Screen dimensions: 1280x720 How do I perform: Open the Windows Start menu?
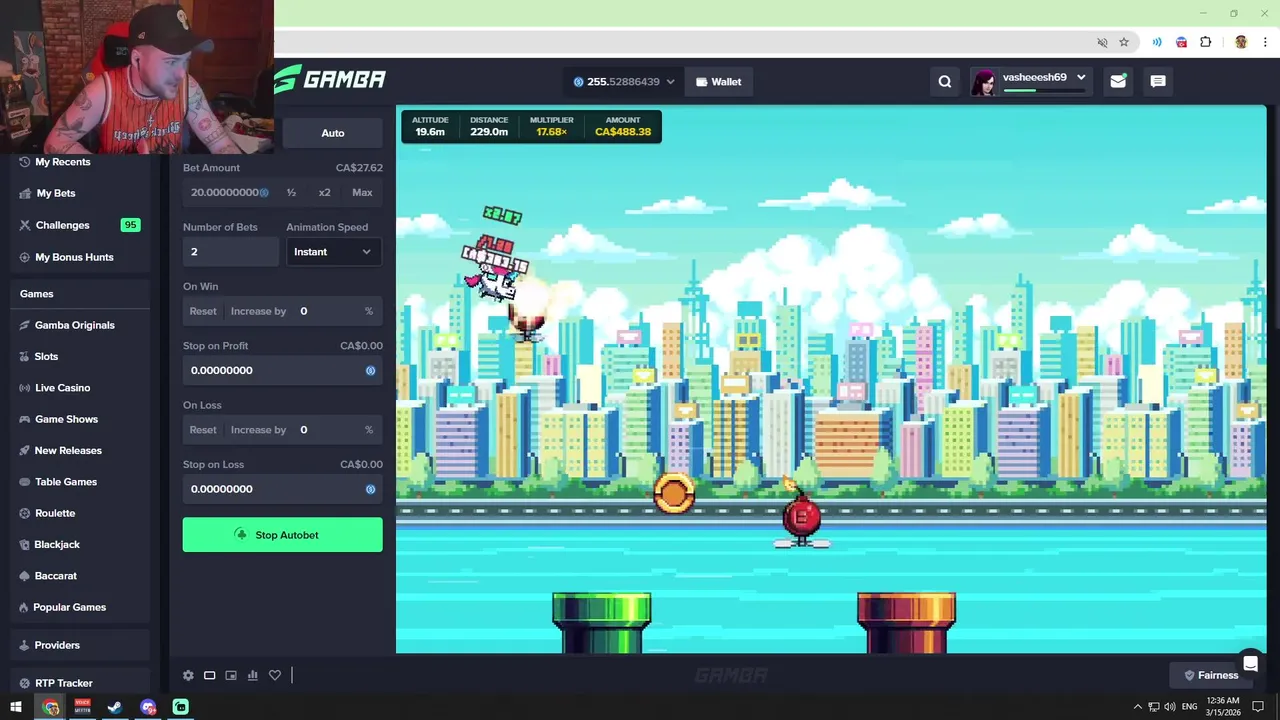coord(16,707)
